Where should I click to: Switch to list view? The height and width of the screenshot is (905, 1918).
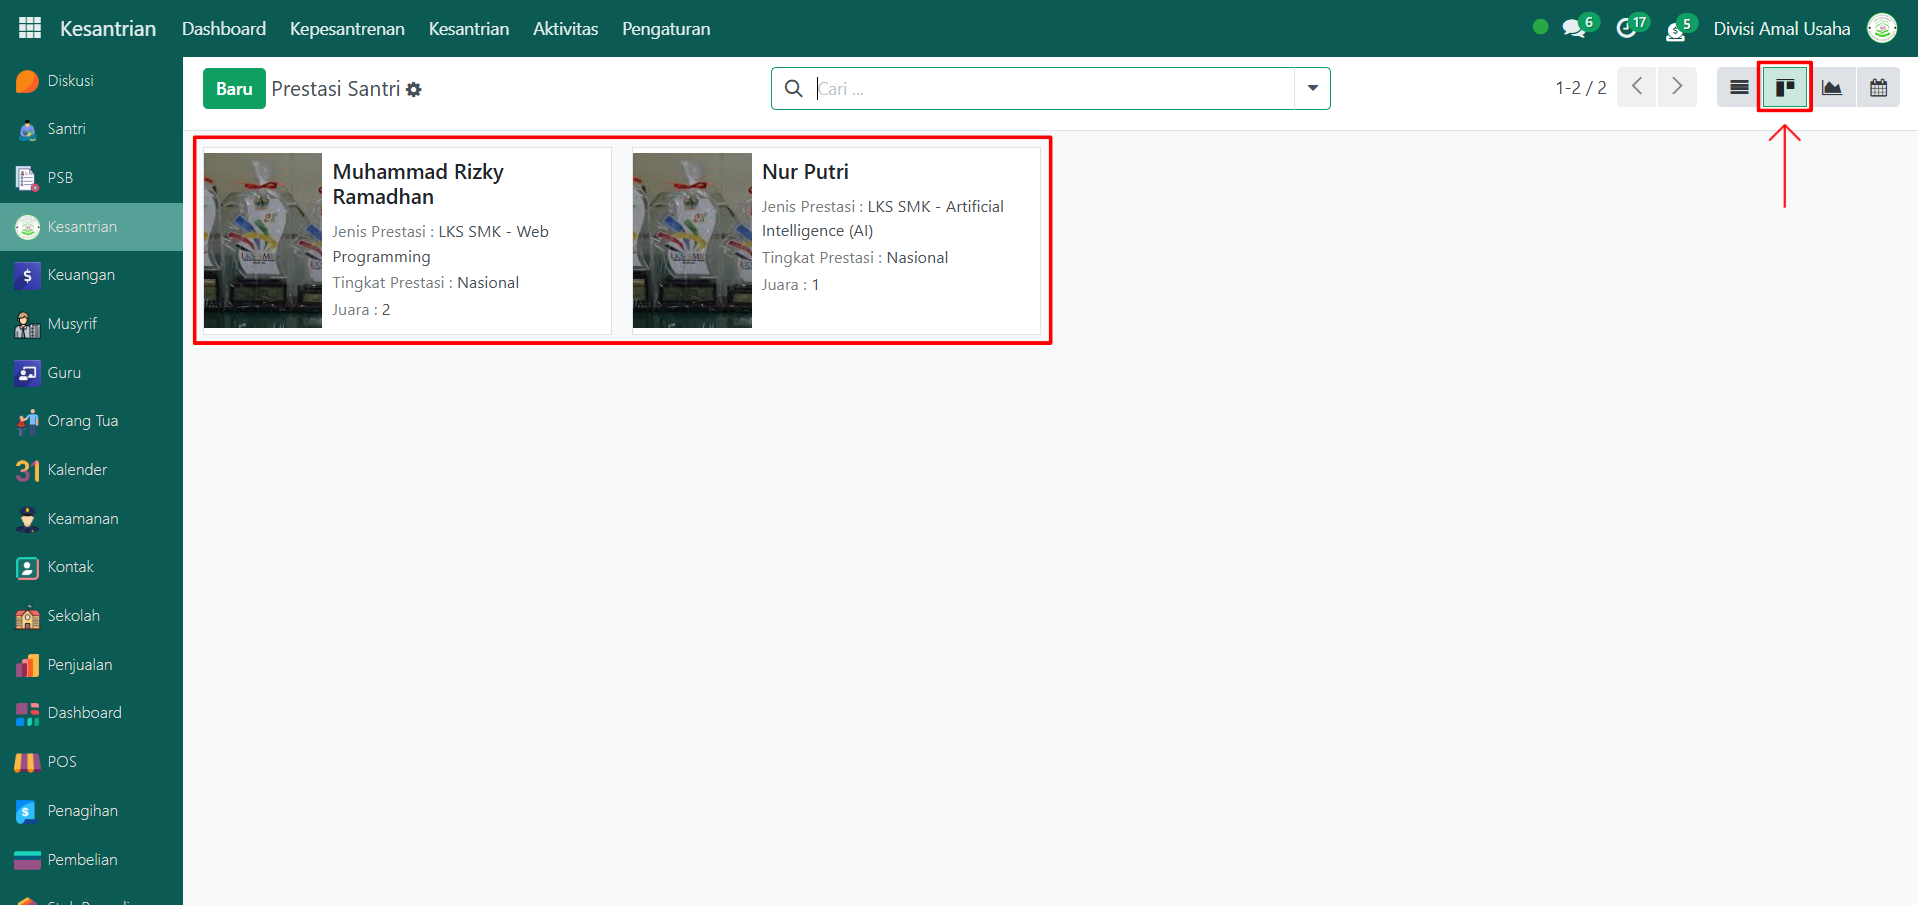1739,88
